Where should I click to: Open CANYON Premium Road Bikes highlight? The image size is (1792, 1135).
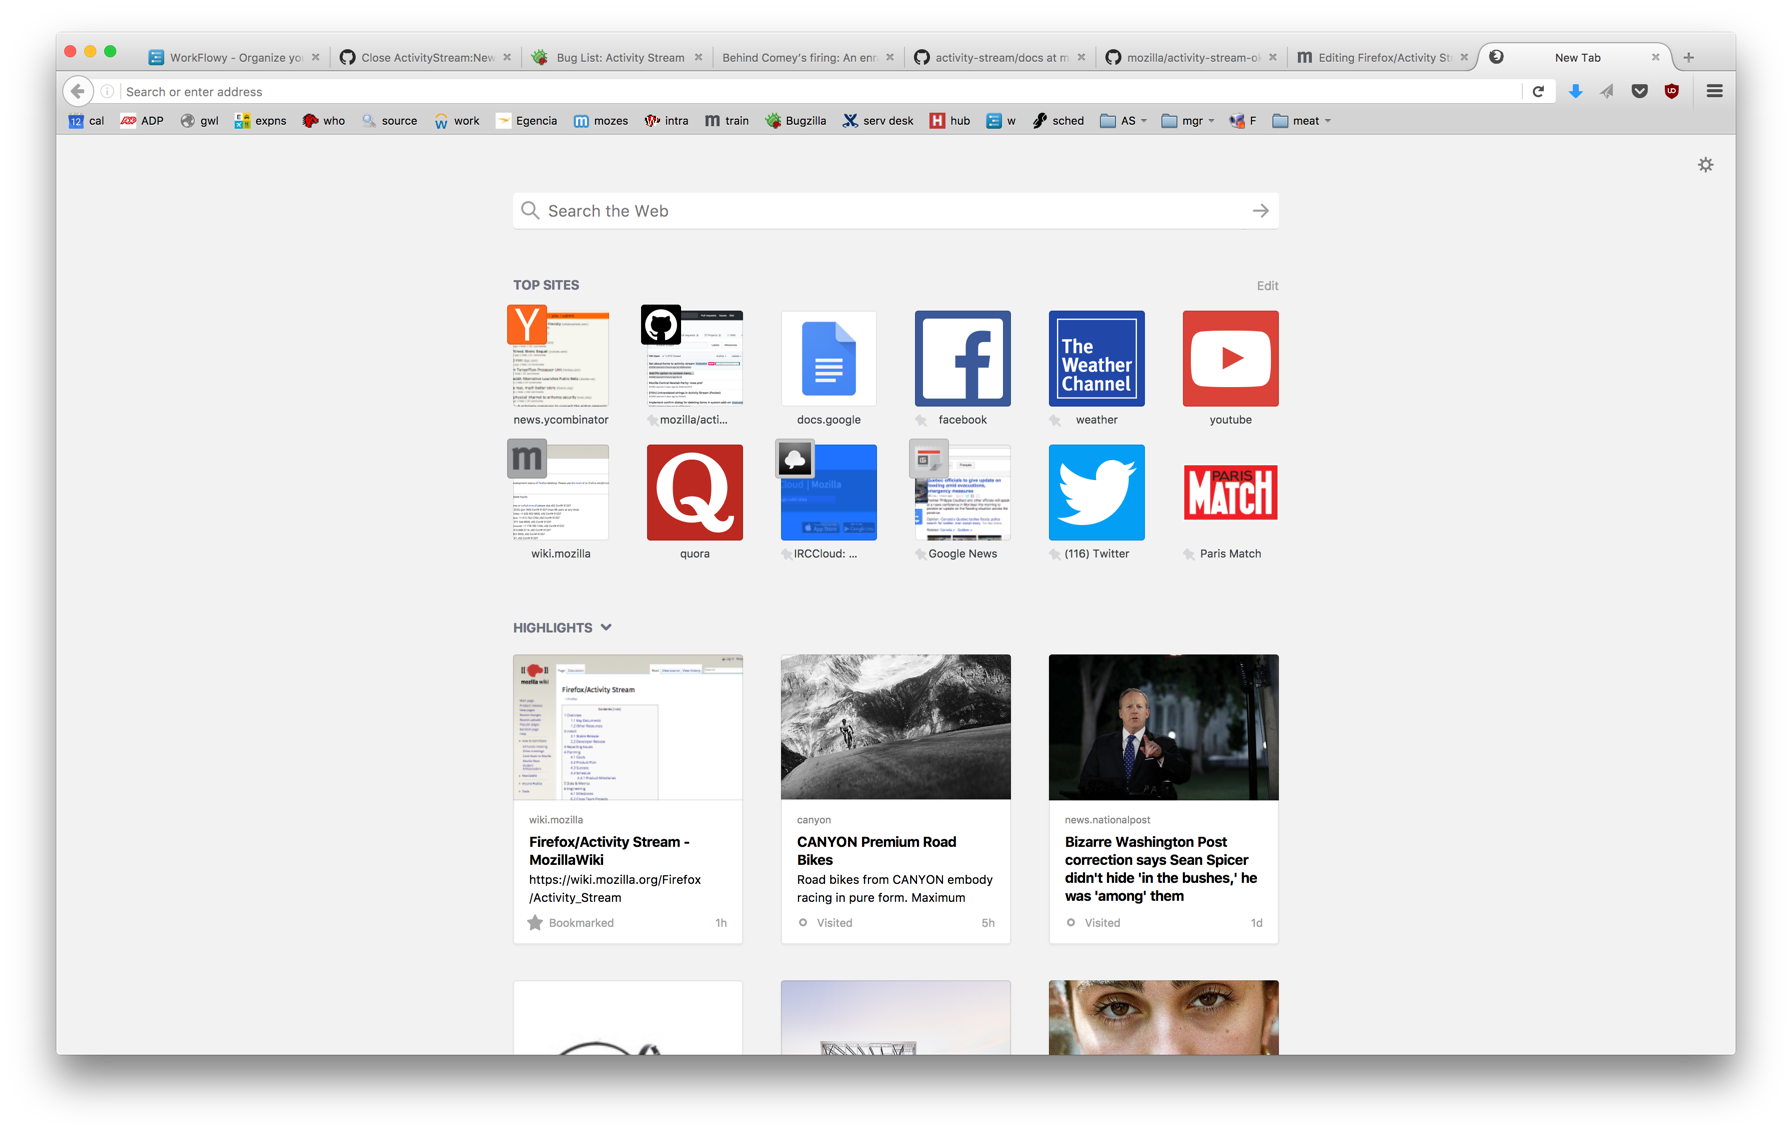(896, 799)
